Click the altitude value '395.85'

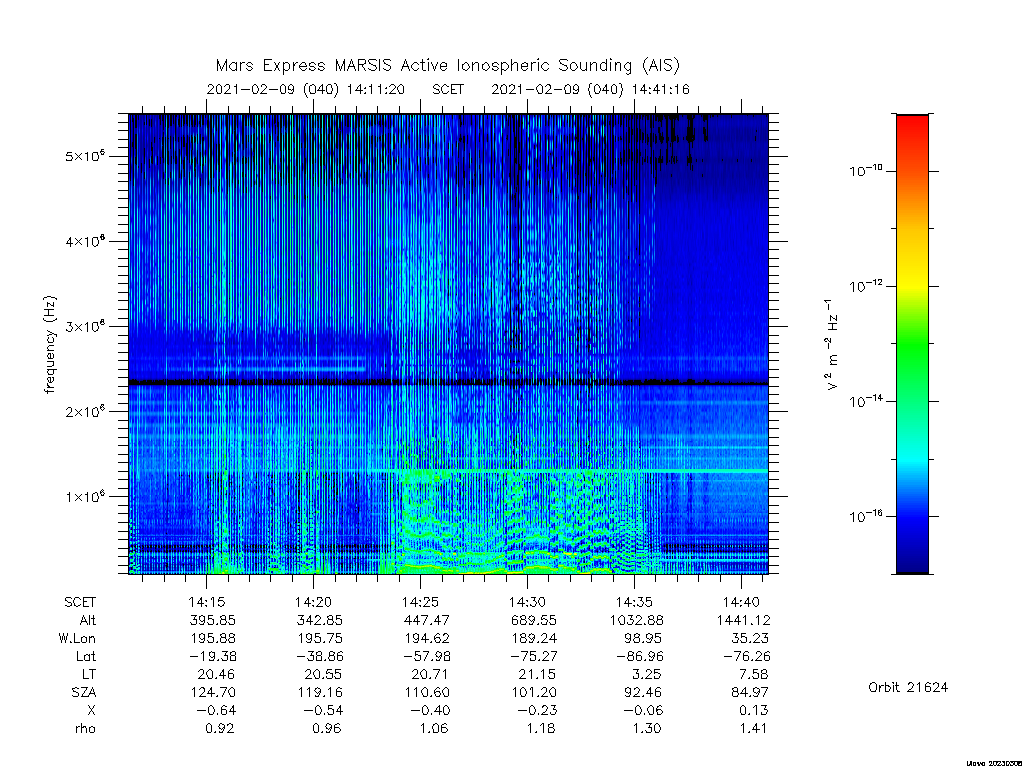212,620
